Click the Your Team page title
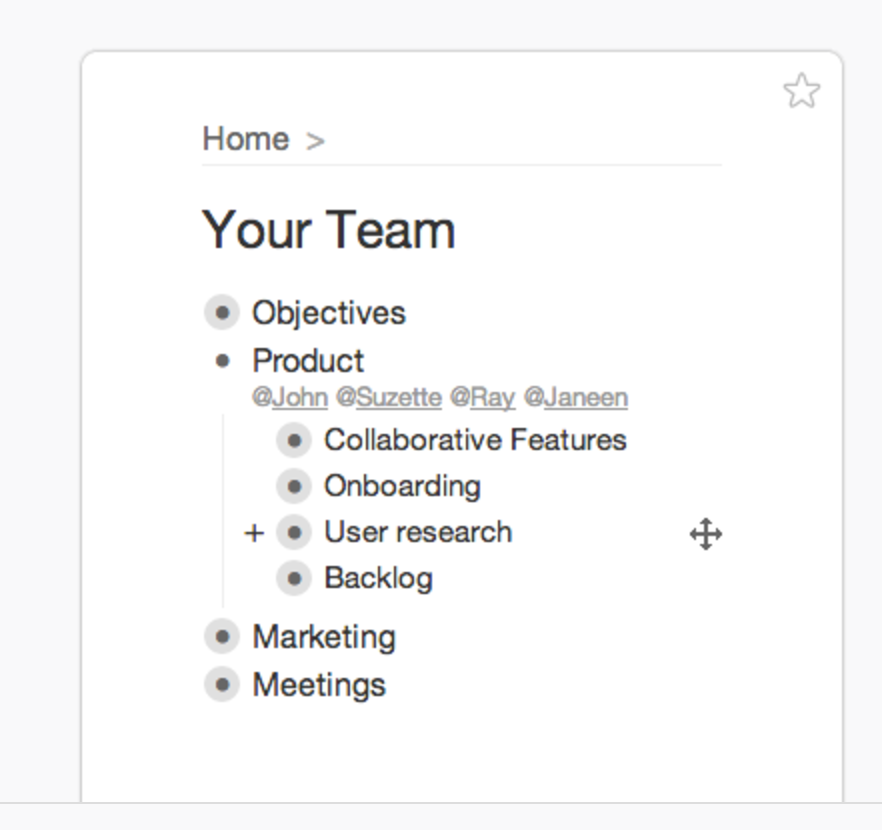882x830 pixels. 329,230
